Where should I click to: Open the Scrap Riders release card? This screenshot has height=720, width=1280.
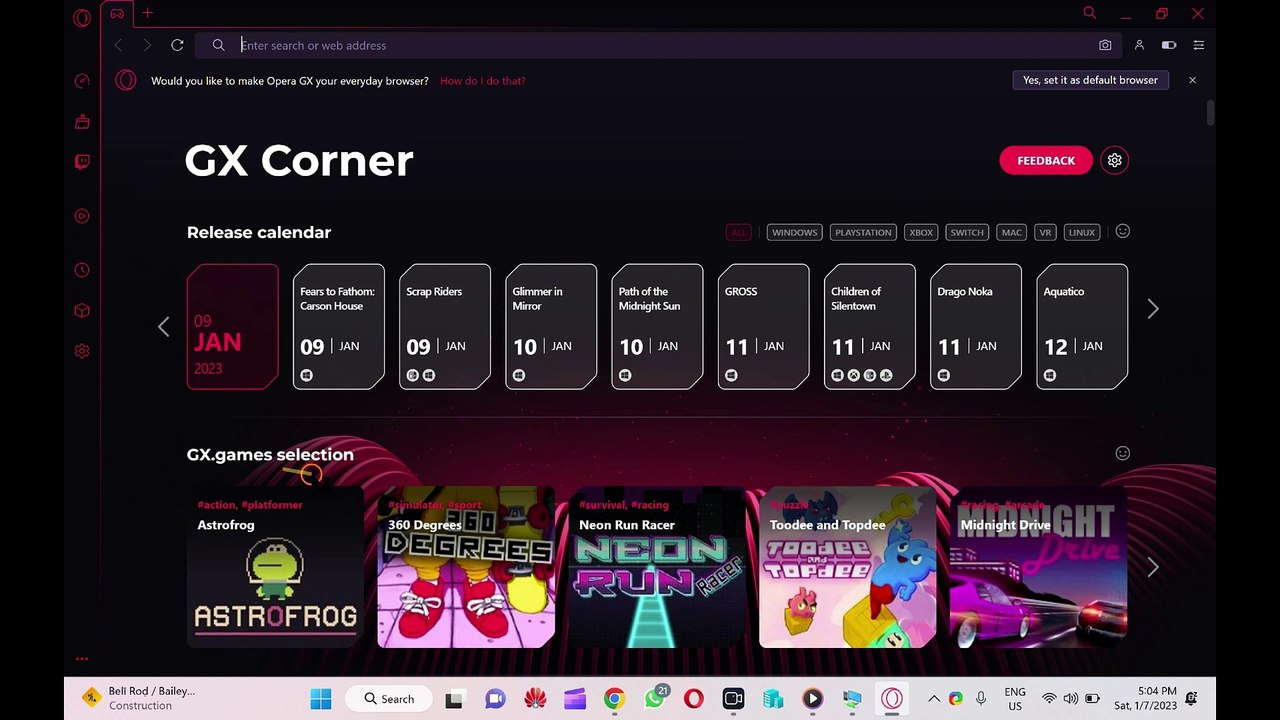[x=445, y=326]
